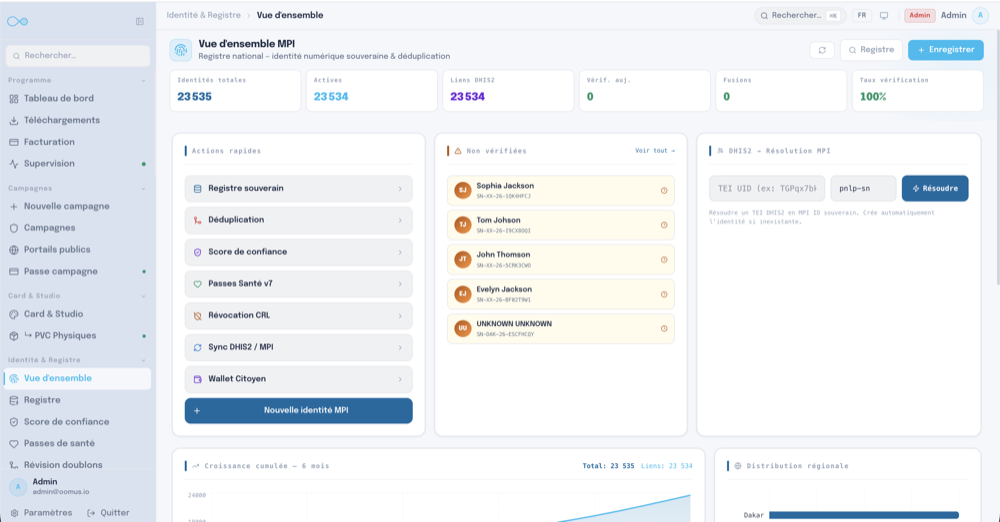Click the clock icon on Sophia Jackson row
This screenshot has width=1000, height=522.
pos(664,191)
